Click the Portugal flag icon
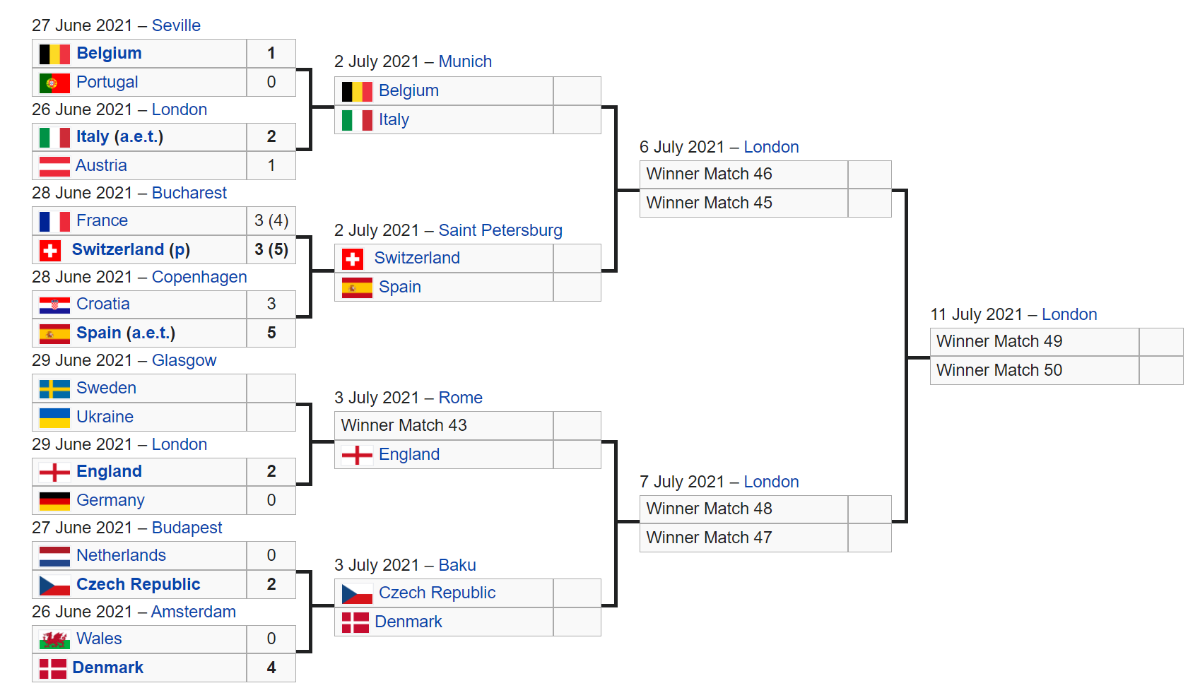 [x=54, y=82]
